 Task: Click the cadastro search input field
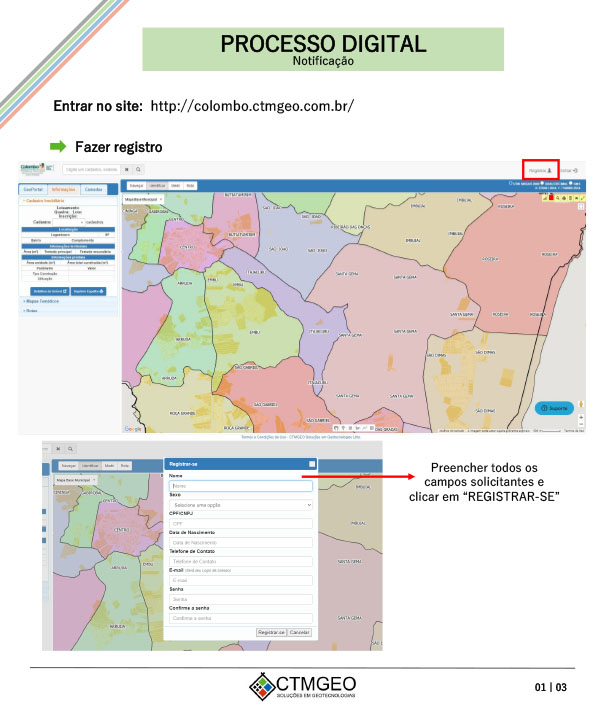[92, 170]
